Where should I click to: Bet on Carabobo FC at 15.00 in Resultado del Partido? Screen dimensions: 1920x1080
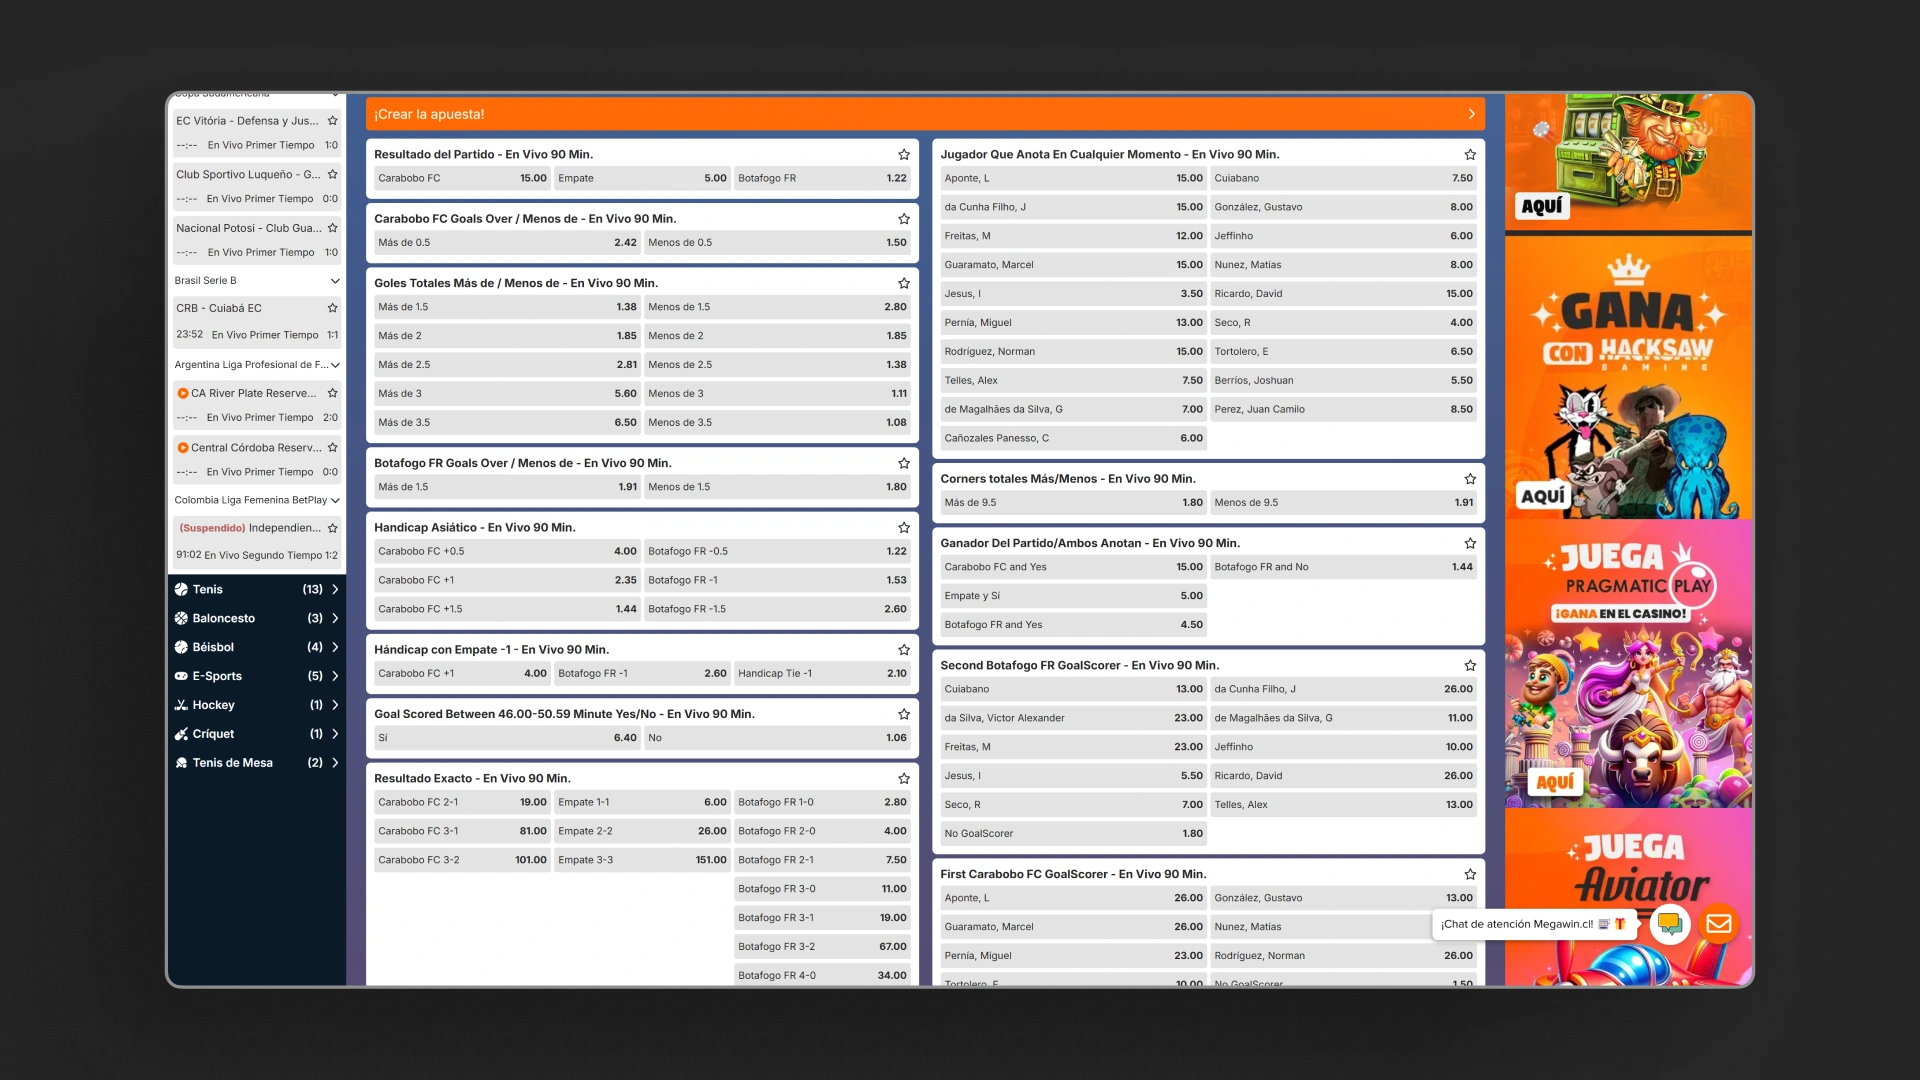462,179
